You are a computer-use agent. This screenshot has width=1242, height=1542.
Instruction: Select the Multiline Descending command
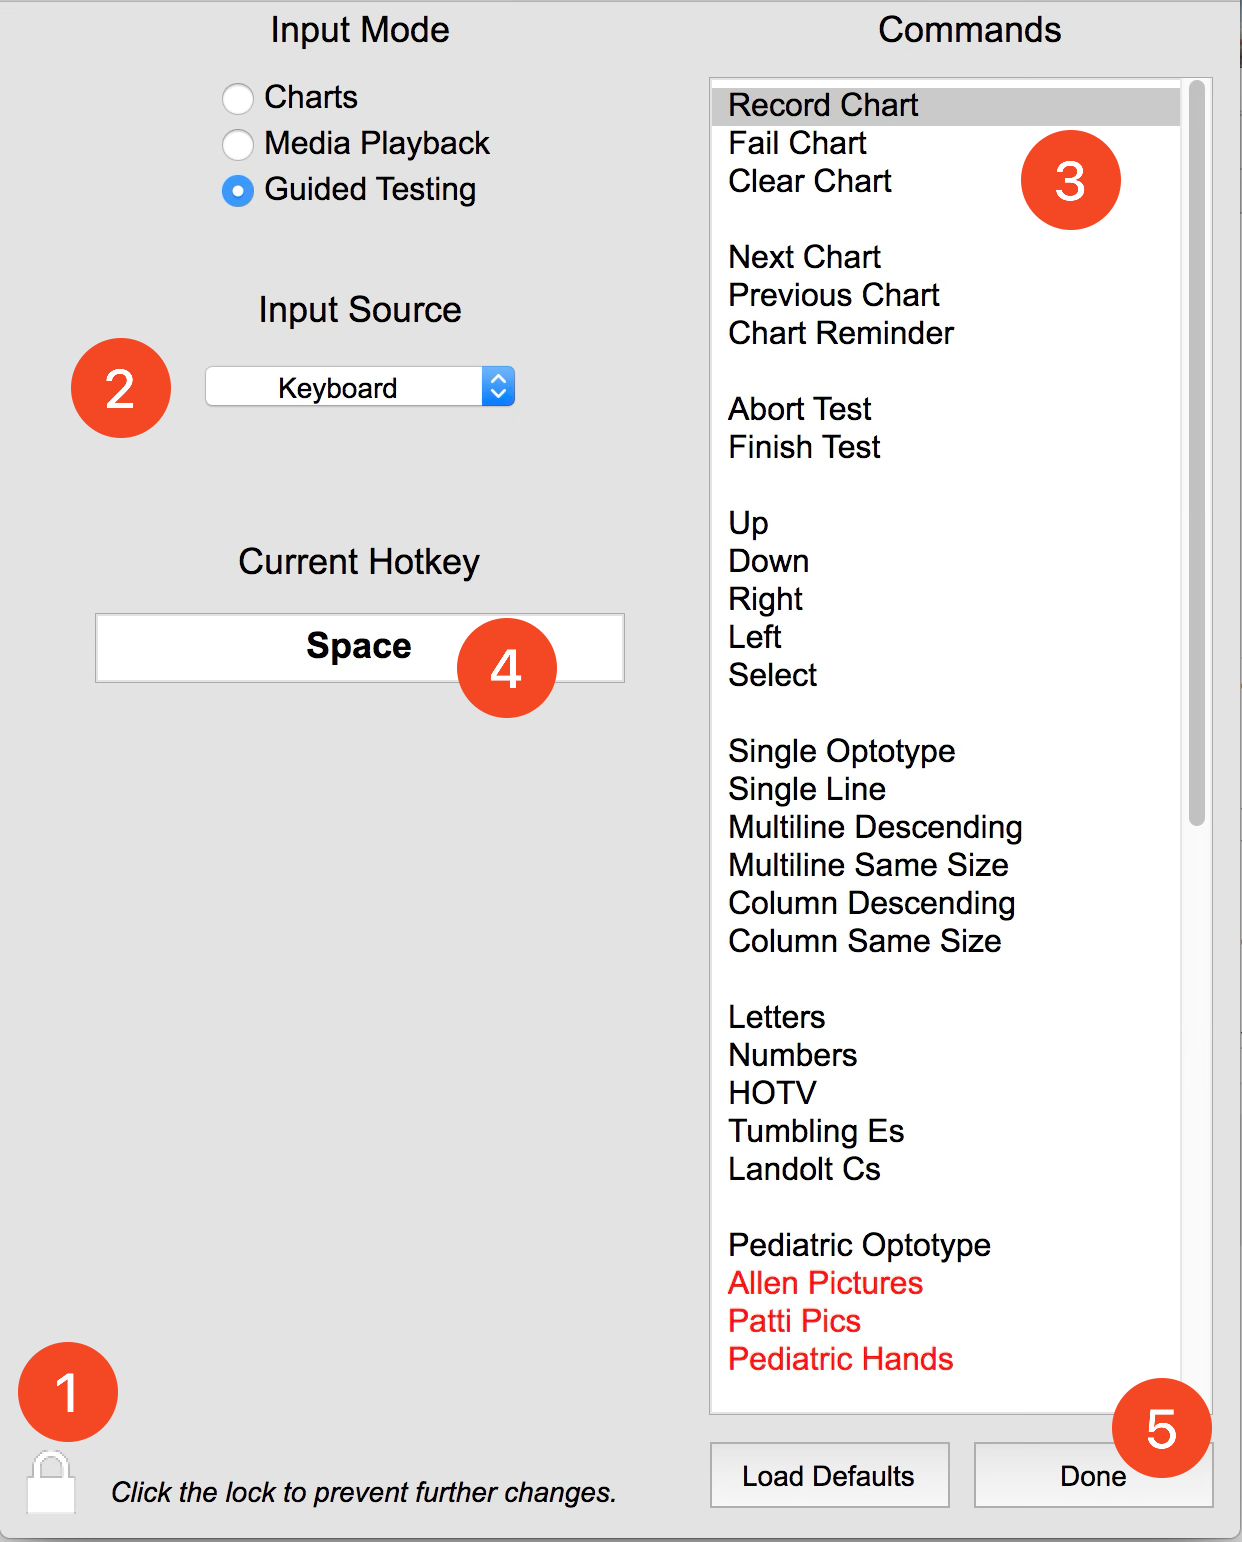pyautogui.click(x=875, y=827)
